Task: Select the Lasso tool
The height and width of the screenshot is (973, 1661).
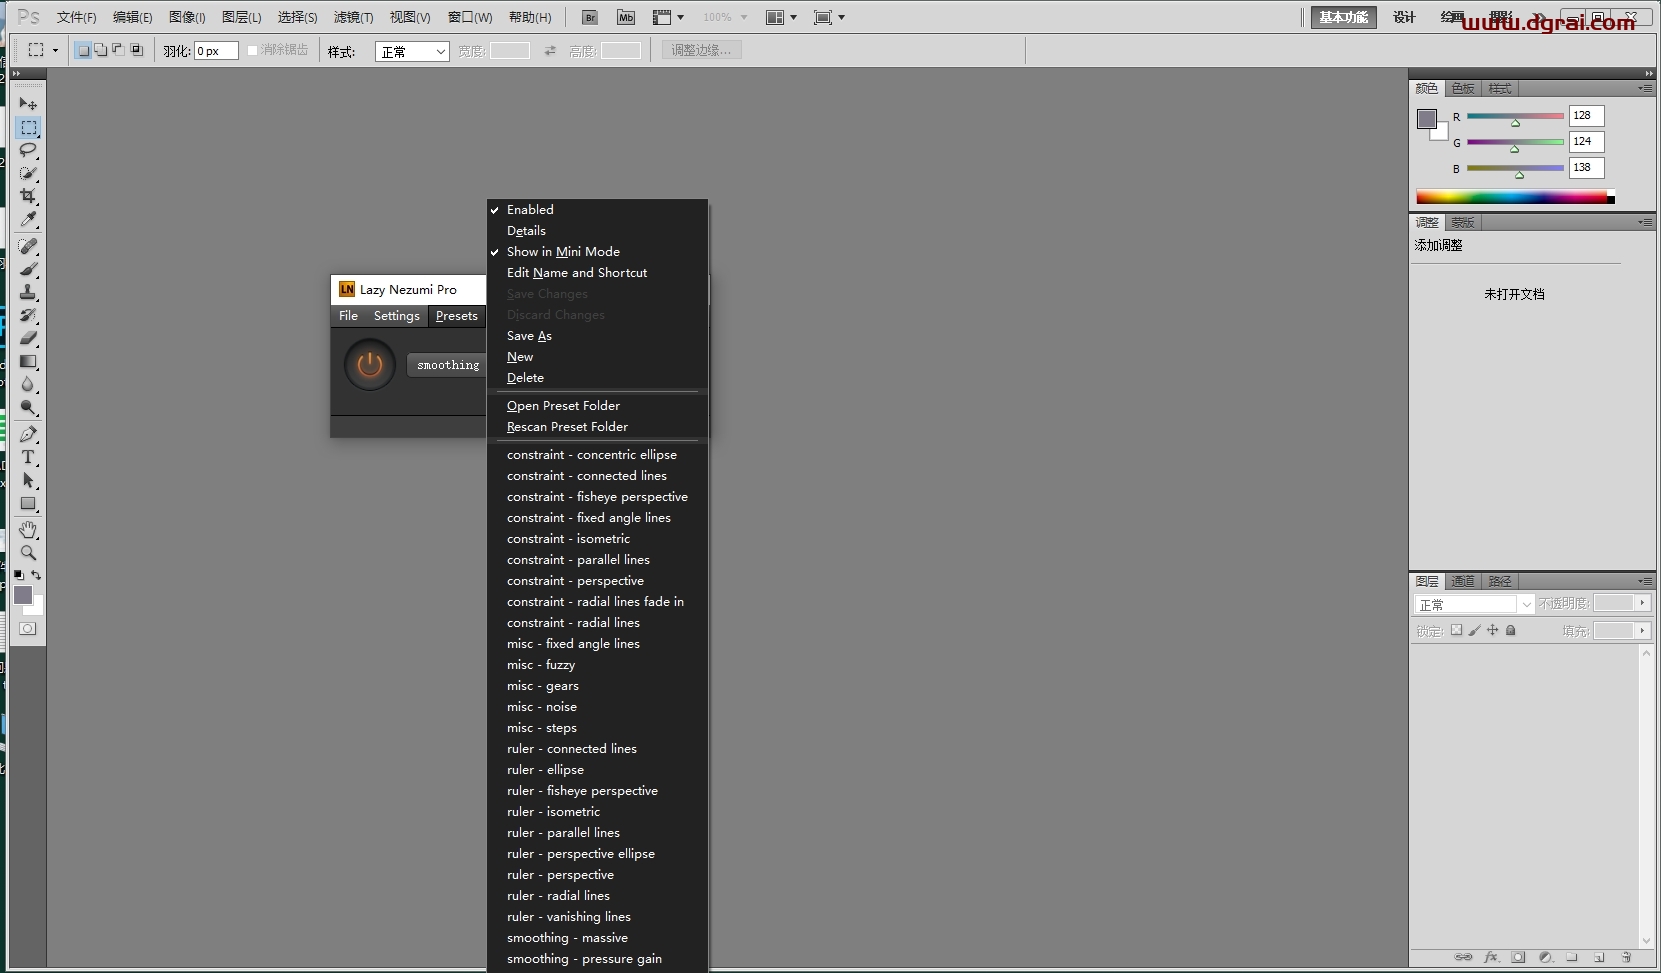Action: tap(28, 150)
